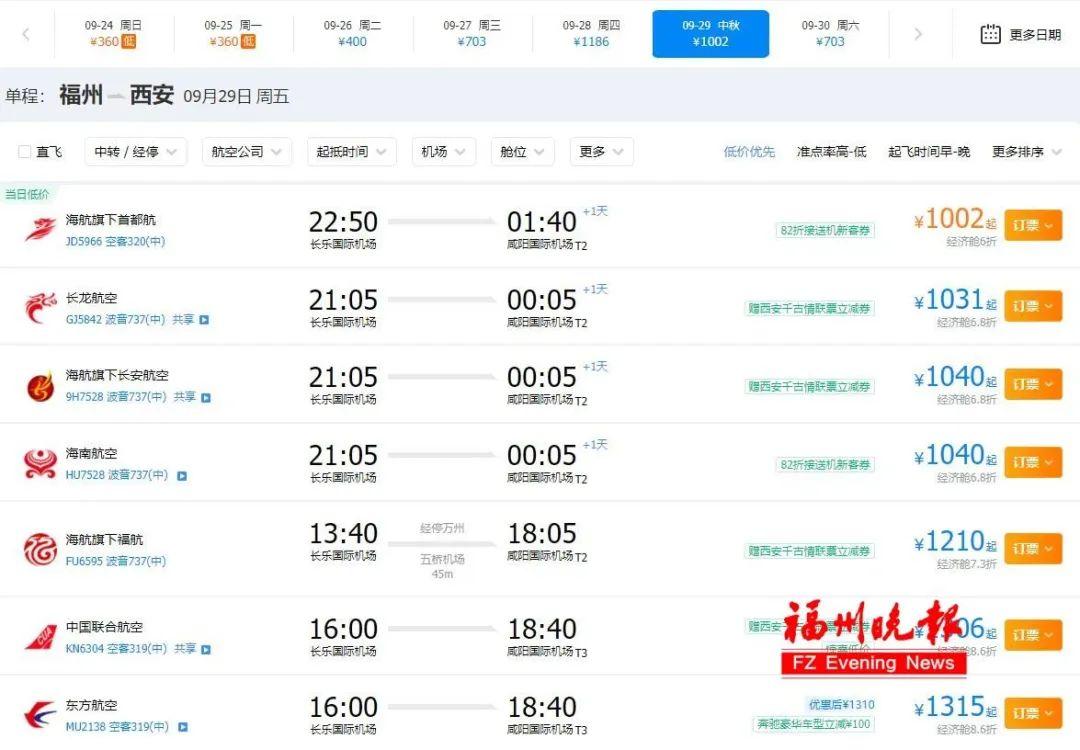The image size is (1080, 750).
Task: Enable the 直飞 direct-flight checkbox
Action: coord(25,151)
